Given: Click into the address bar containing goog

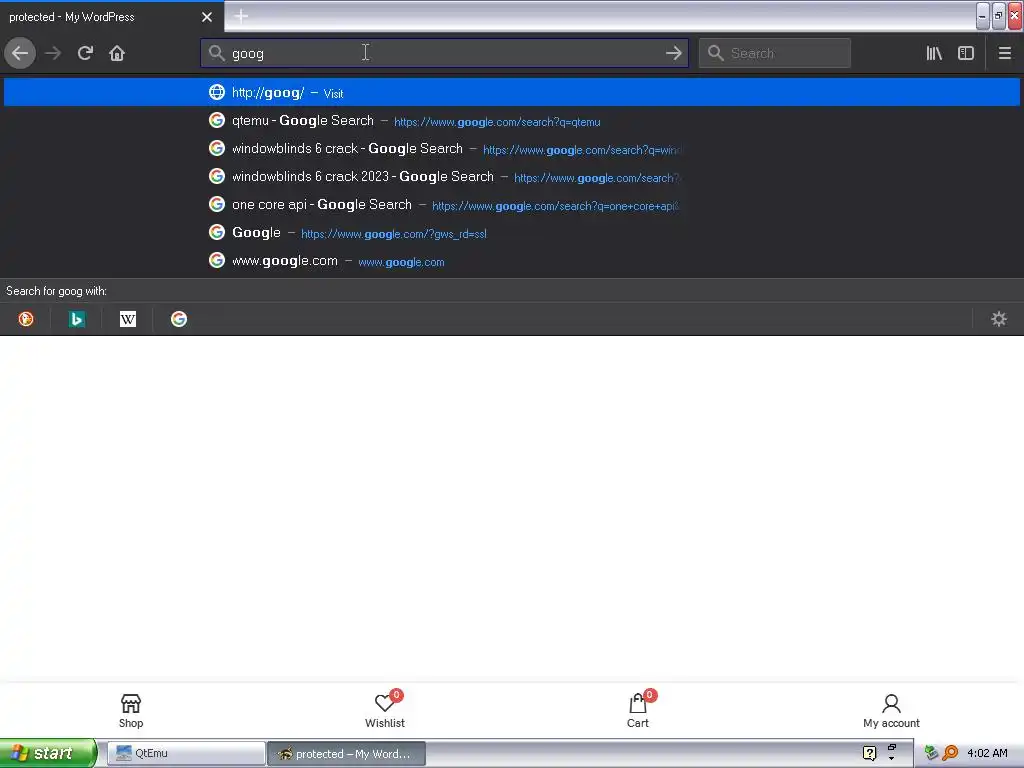Looking at the screenshot, I should [x=444, y=53].
